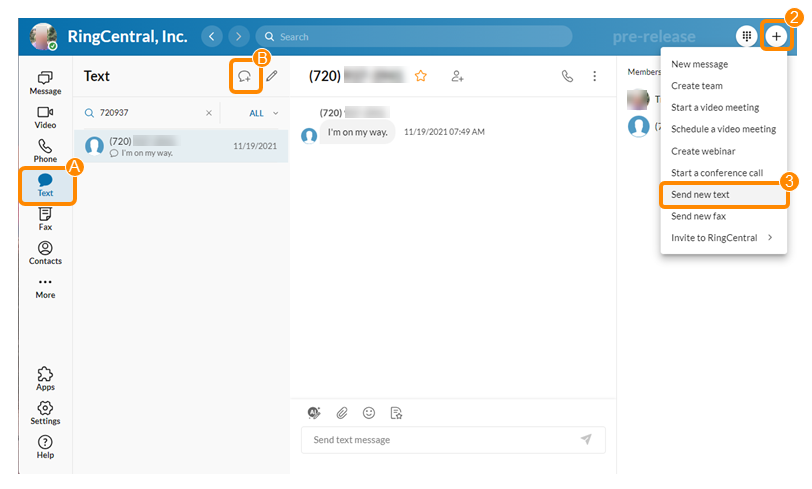Attach a file using paperclip icon

pos(341,412)
